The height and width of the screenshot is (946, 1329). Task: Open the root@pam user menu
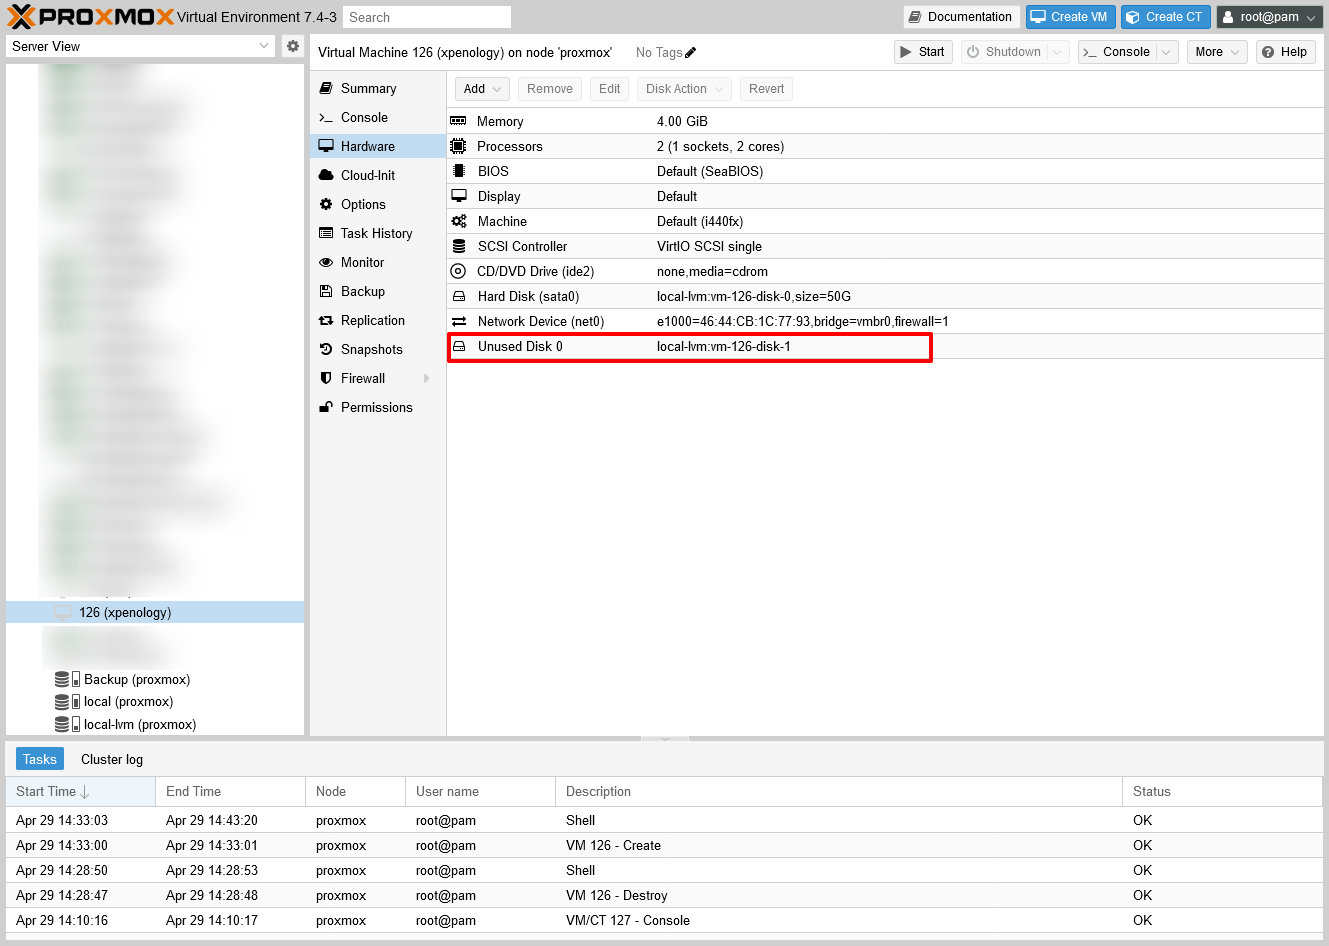[x=1269, y=17]
